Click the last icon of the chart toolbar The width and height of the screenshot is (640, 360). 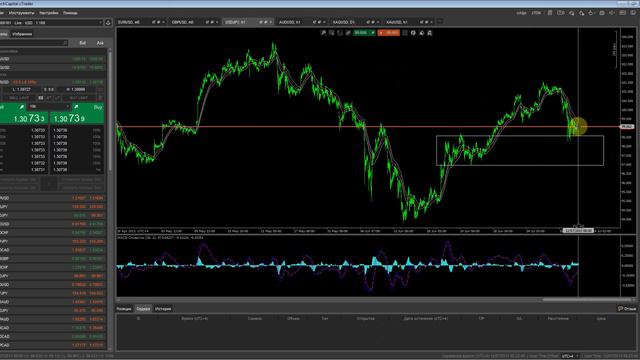coord(430,33)
